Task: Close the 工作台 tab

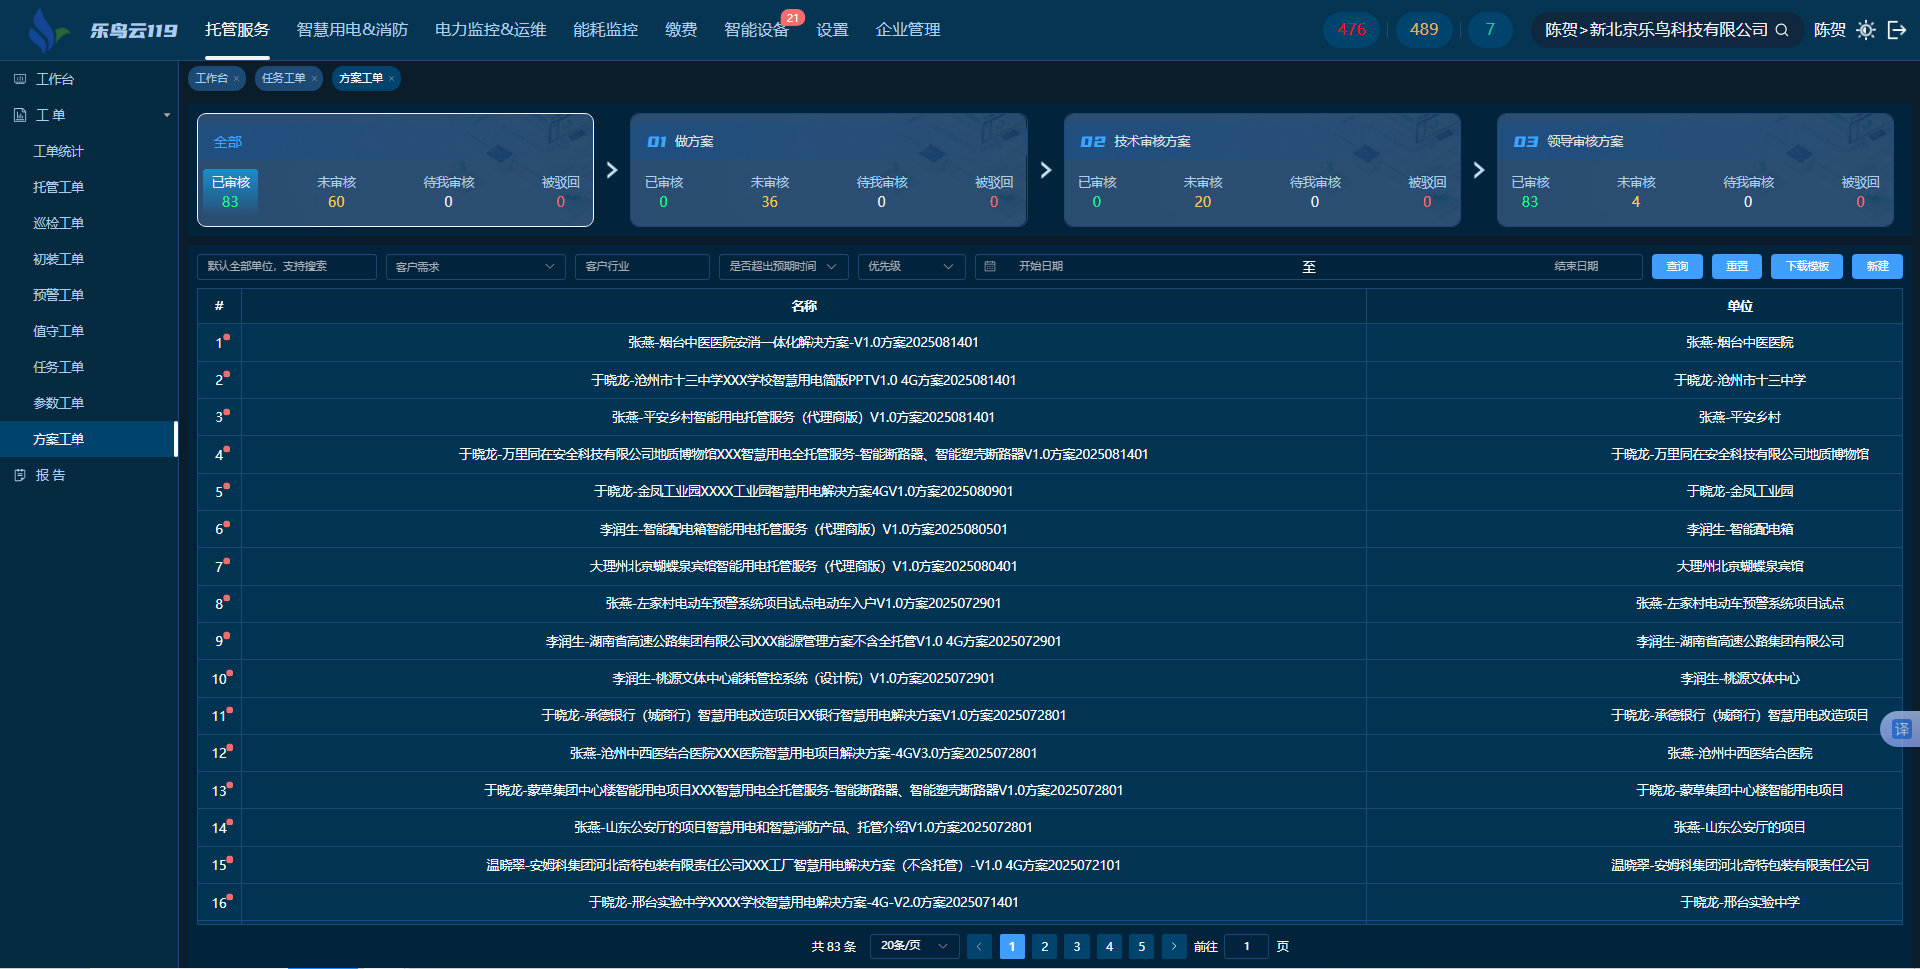Action: (236, 79)
